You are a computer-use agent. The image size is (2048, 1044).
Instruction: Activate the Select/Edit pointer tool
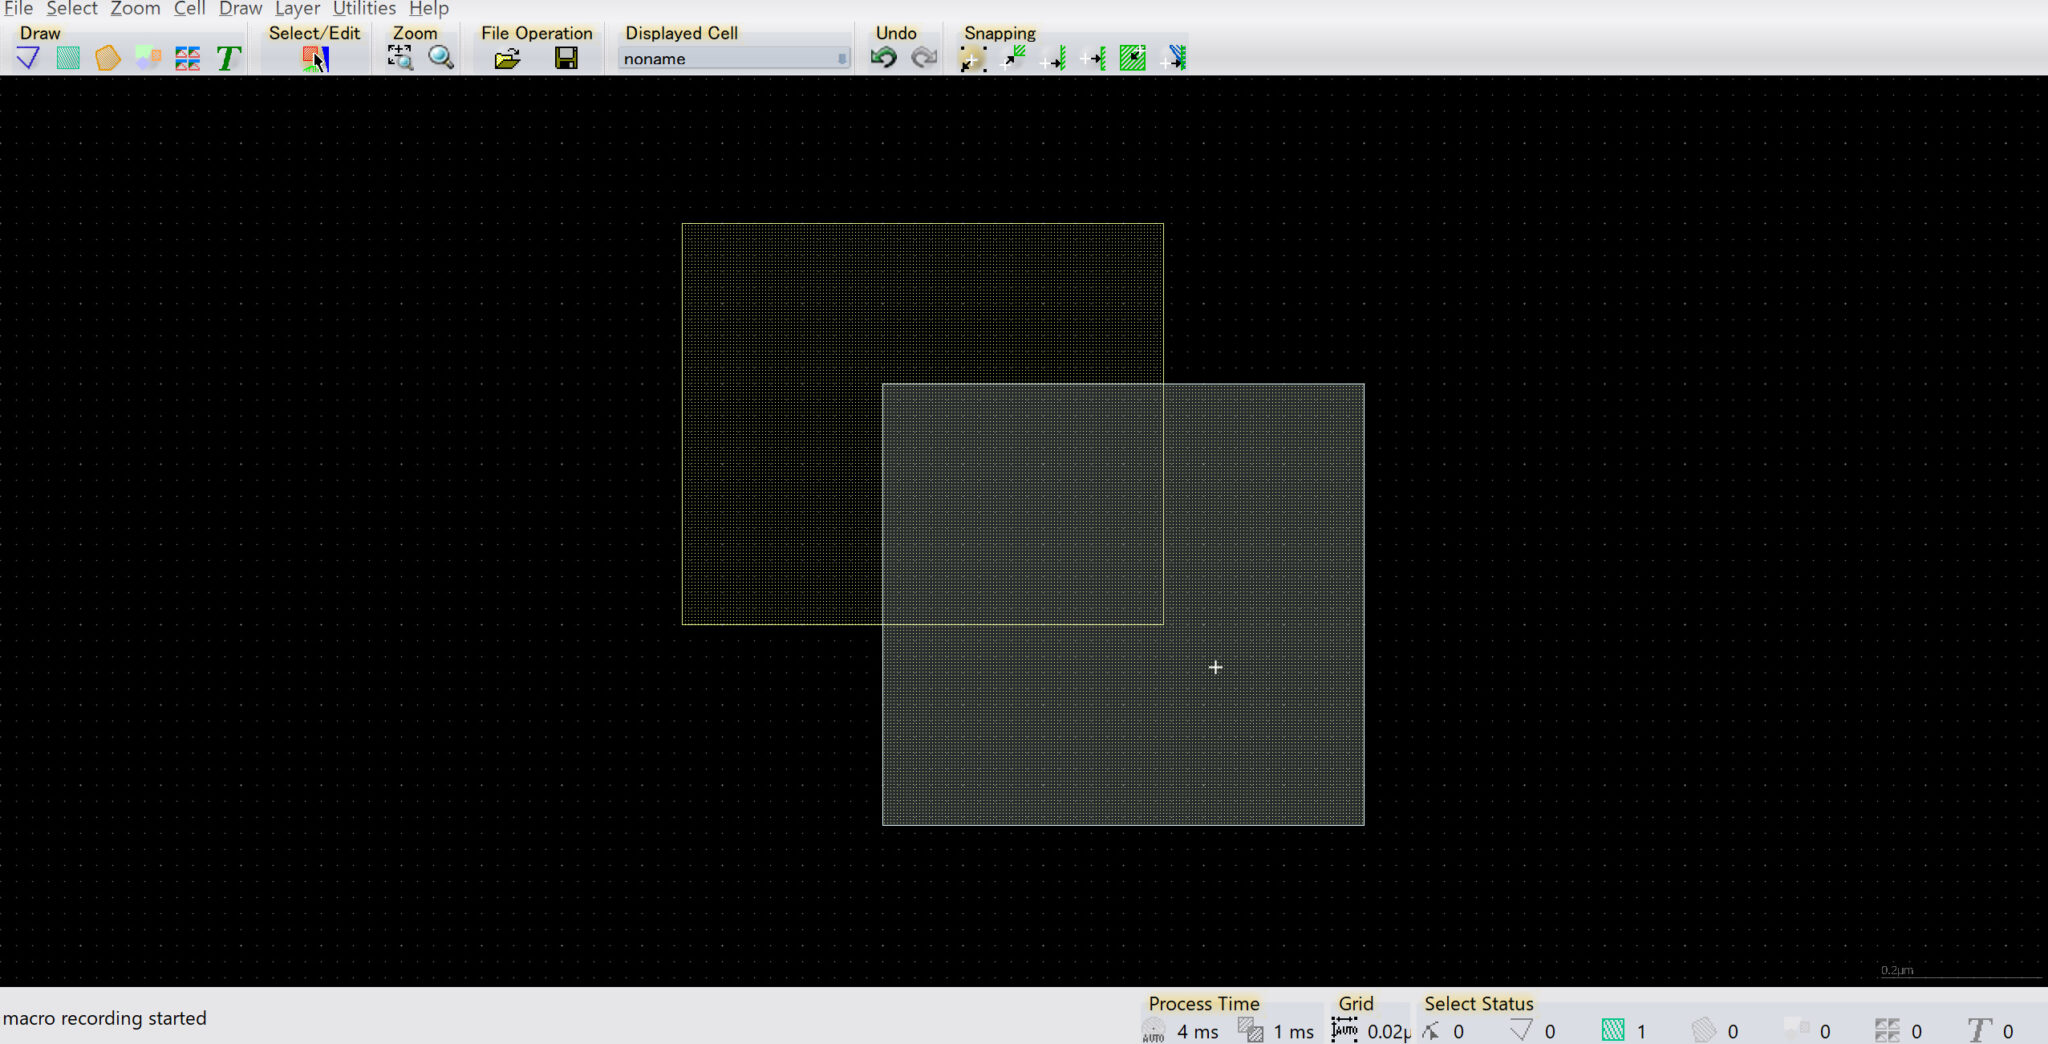pos(315,59)
